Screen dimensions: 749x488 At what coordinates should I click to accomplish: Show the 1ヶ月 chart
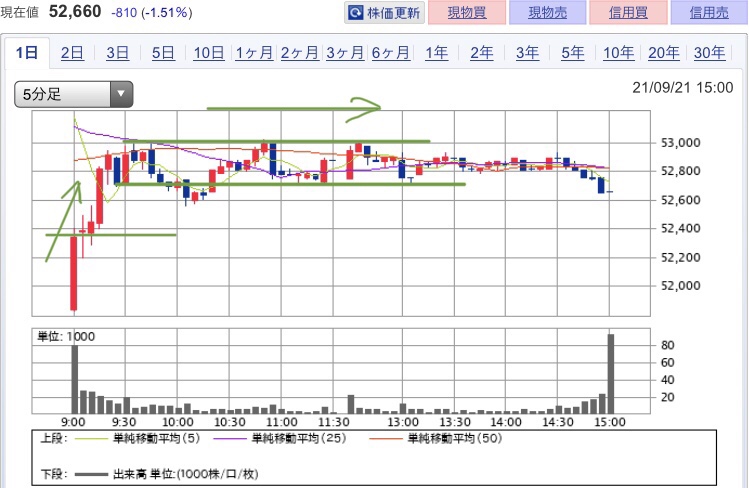pos(254,53)
